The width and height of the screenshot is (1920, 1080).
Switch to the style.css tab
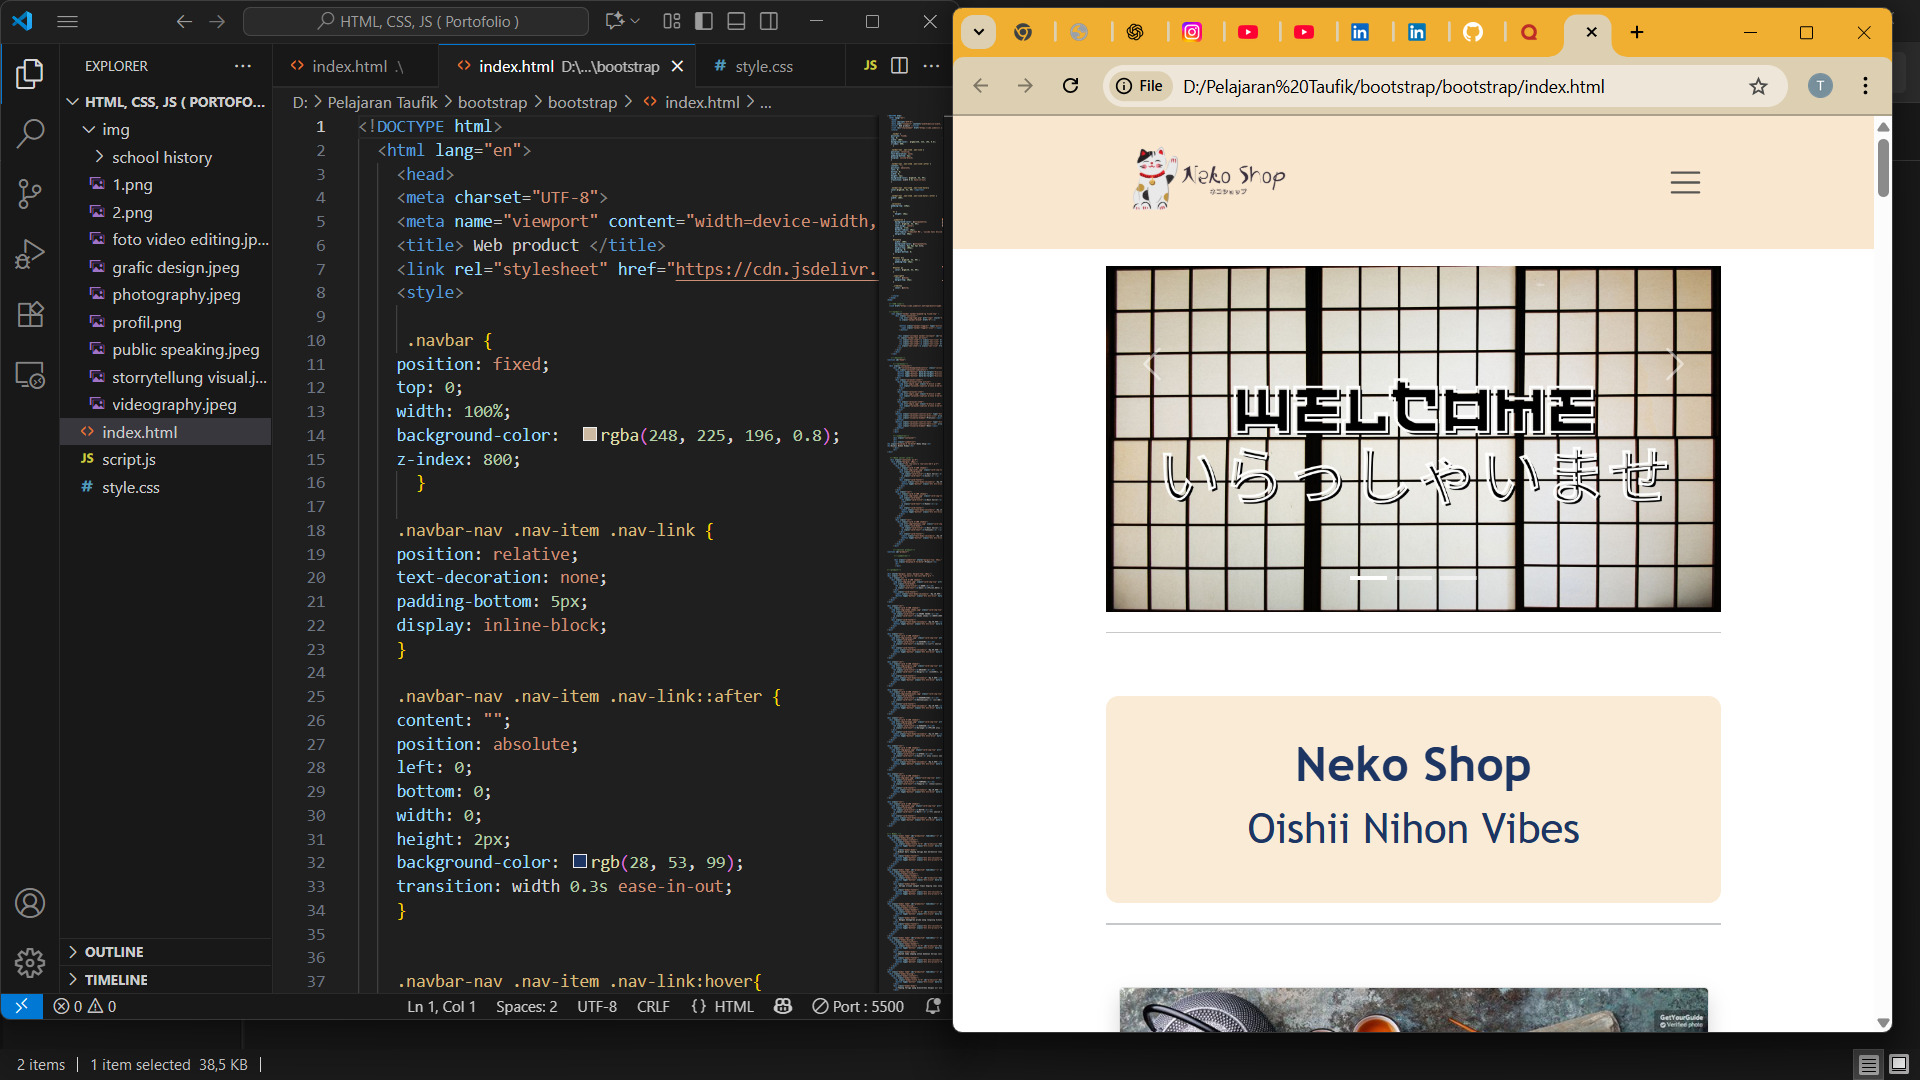coord(763,66)
